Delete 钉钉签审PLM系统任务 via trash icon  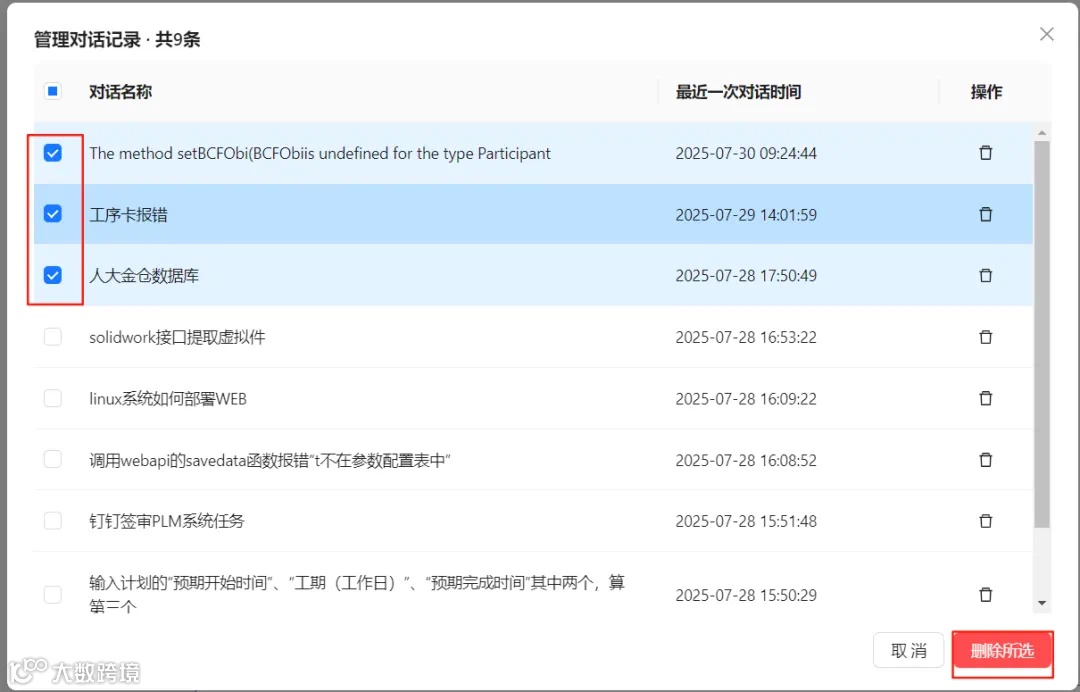[986, 521]
